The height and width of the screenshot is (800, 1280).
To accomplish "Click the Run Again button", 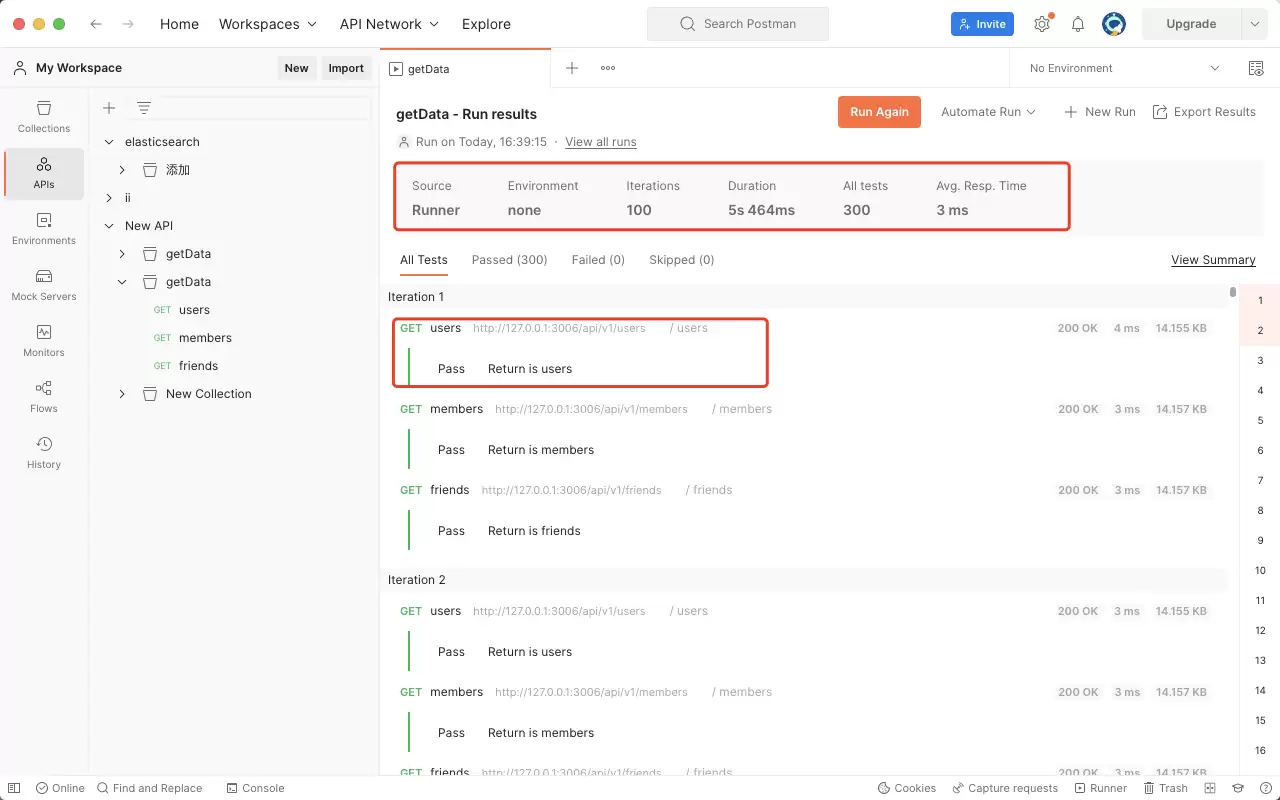I will (879, 112).
